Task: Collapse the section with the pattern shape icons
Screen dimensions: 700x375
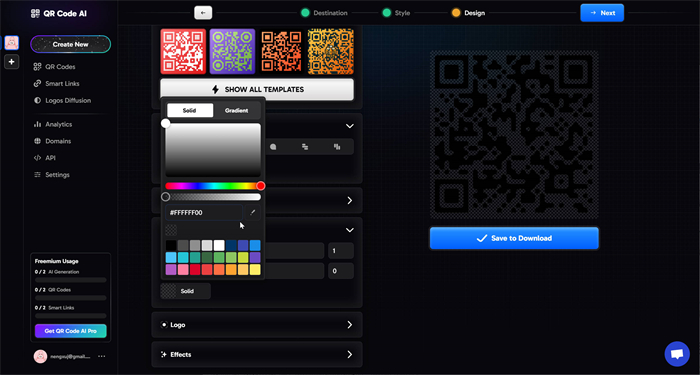Action: [x=350, y=126]
